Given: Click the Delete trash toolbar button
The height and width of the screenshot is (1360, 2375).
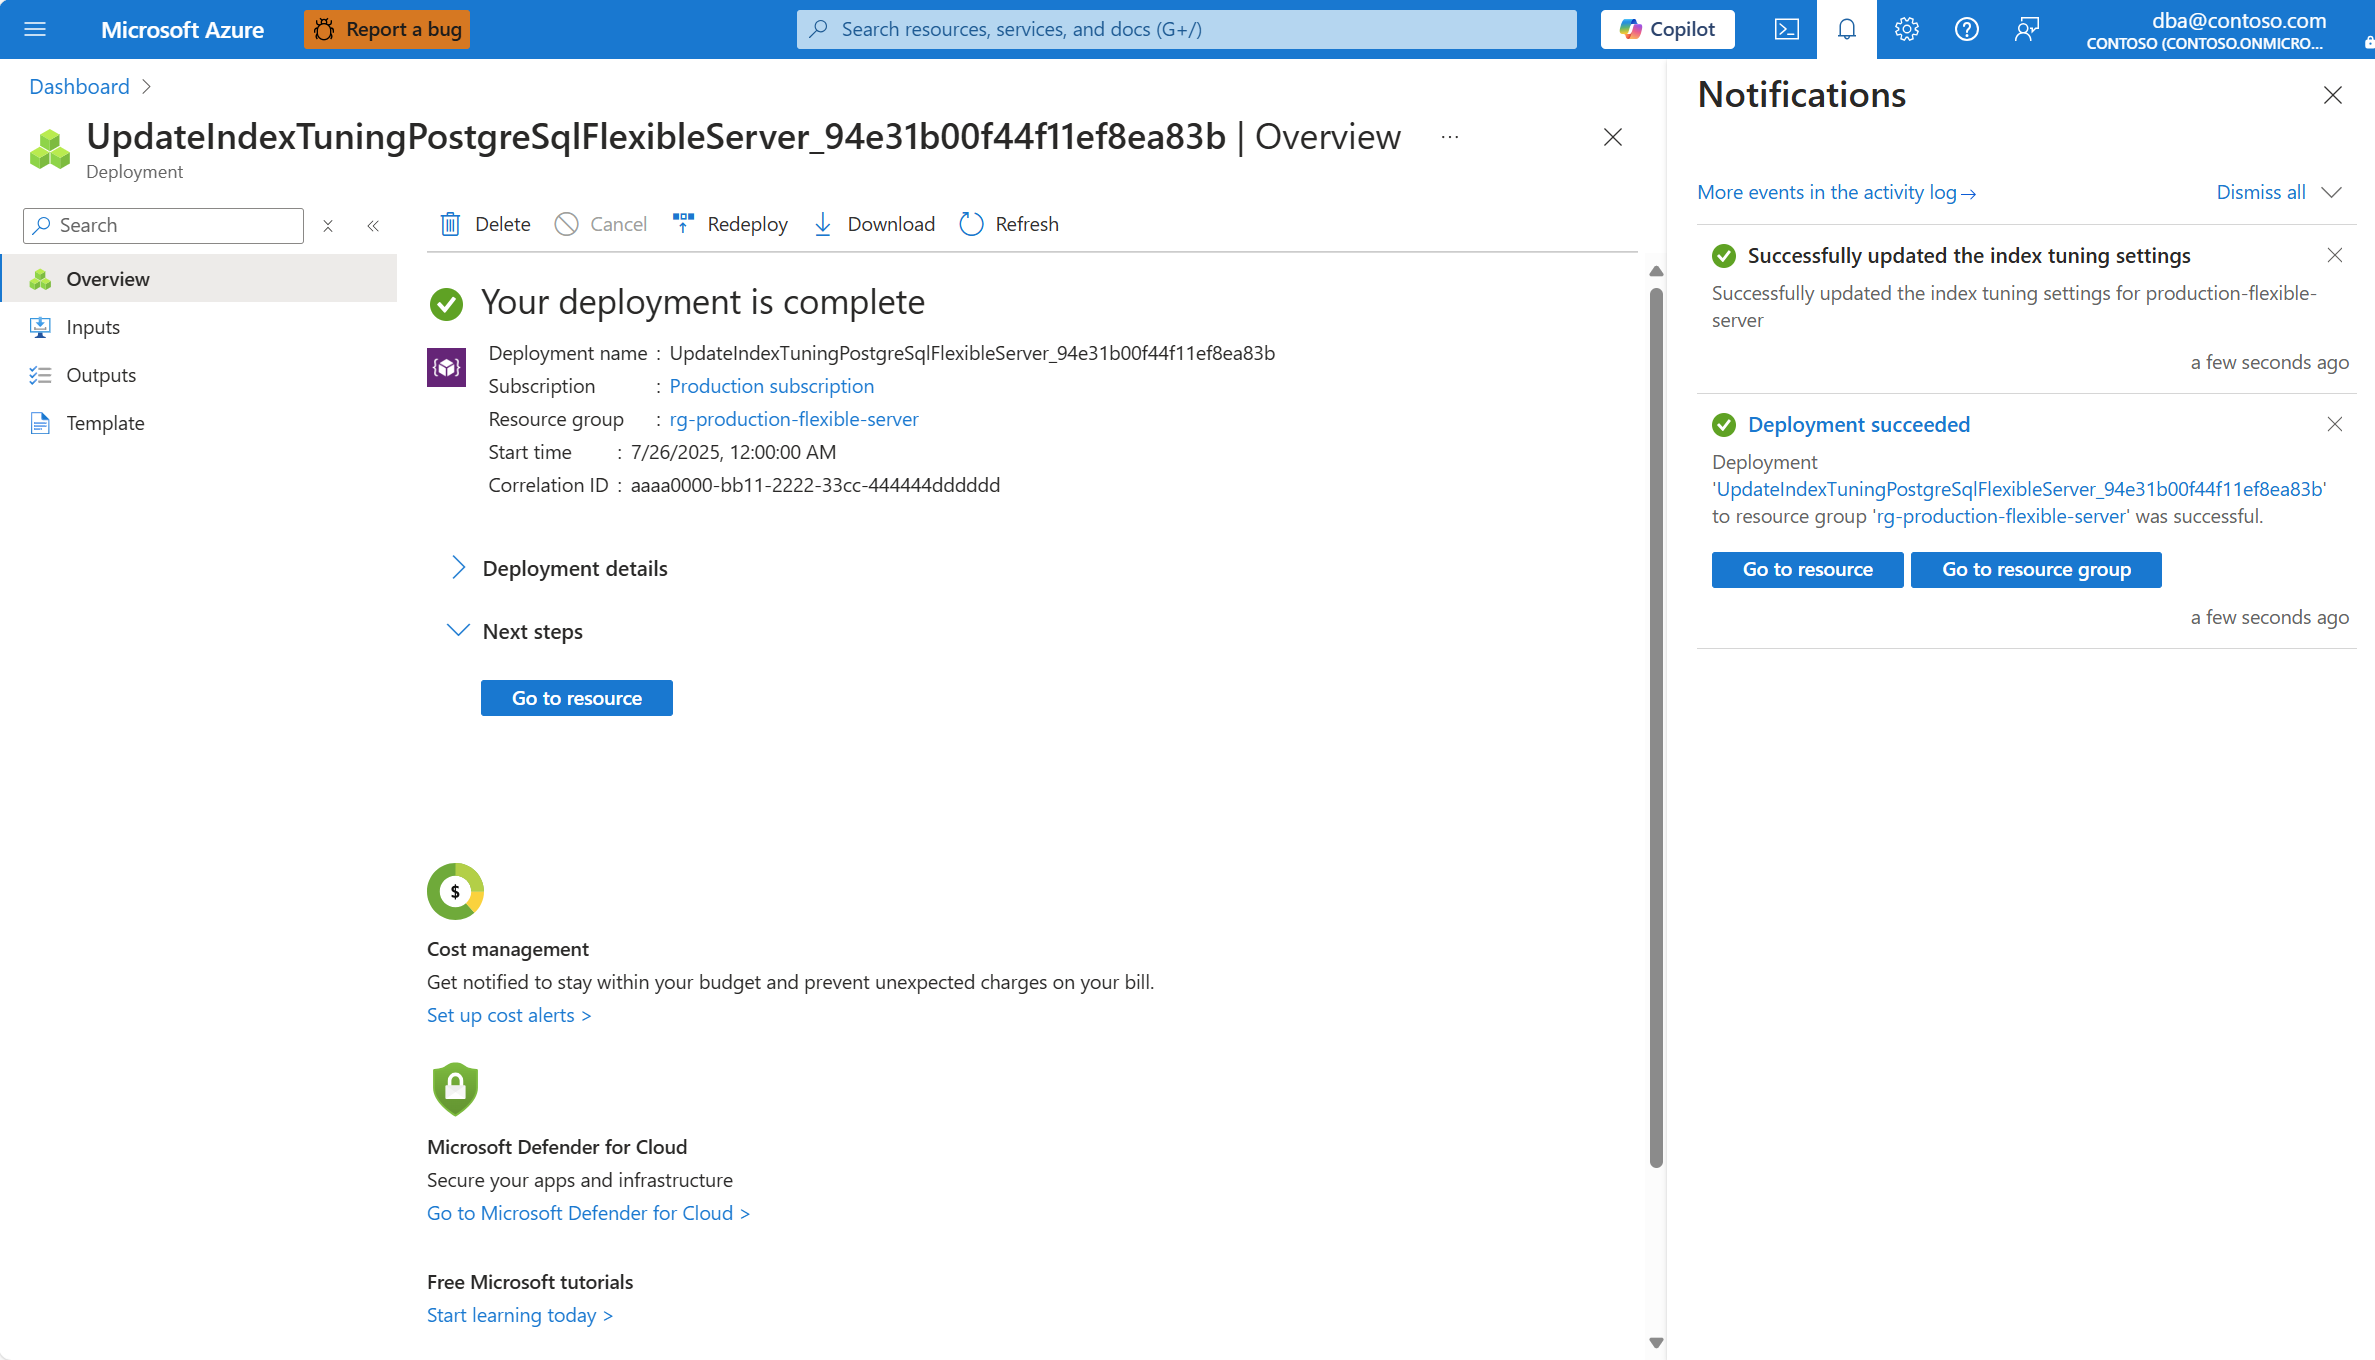Looking at the screenshot, I should coord(485,224).
